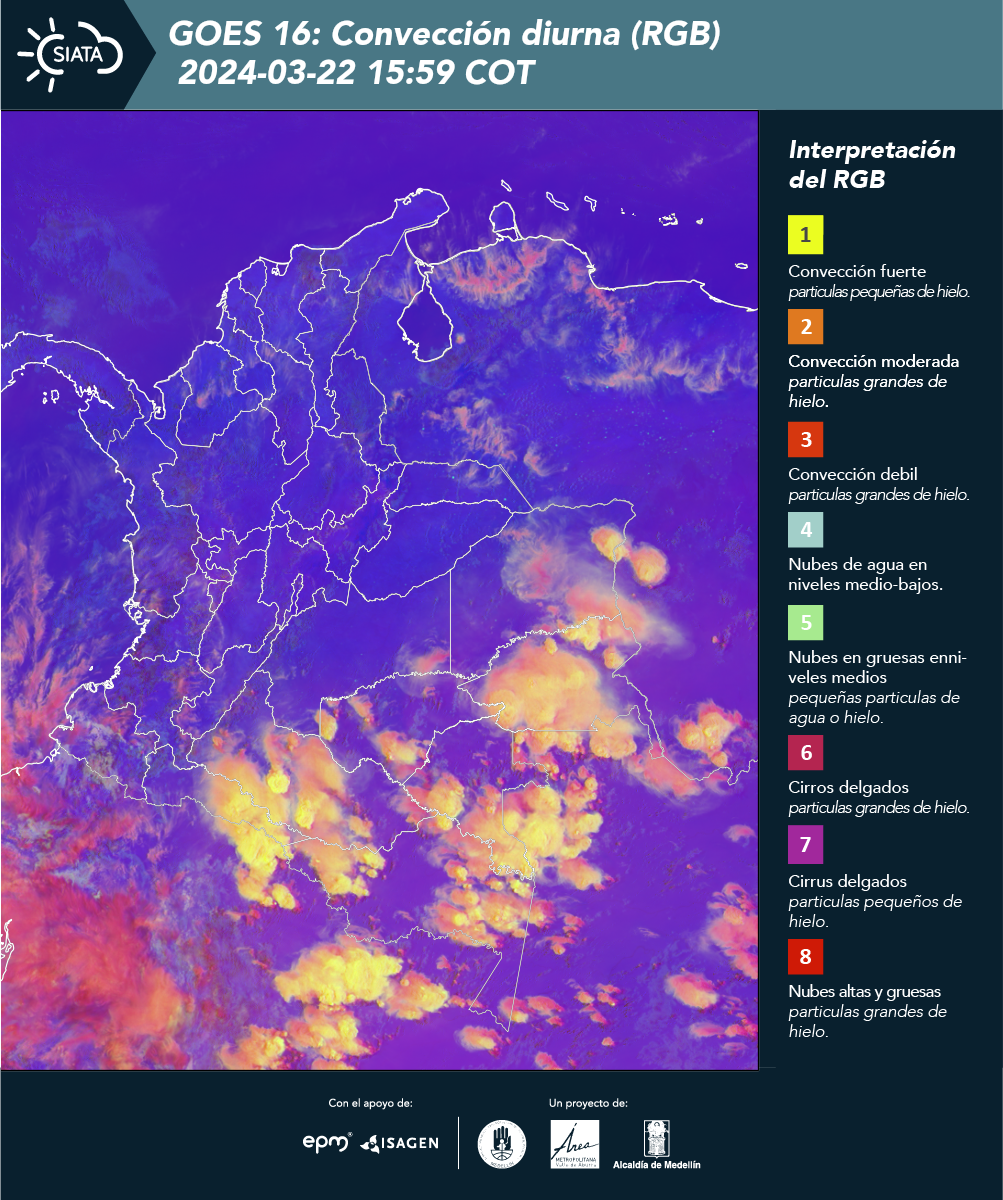This screenshot has height=1200, width=1003.
Task: Click the "Nubes altas y gruesas" legend label
Action: [x=865, y=992]
